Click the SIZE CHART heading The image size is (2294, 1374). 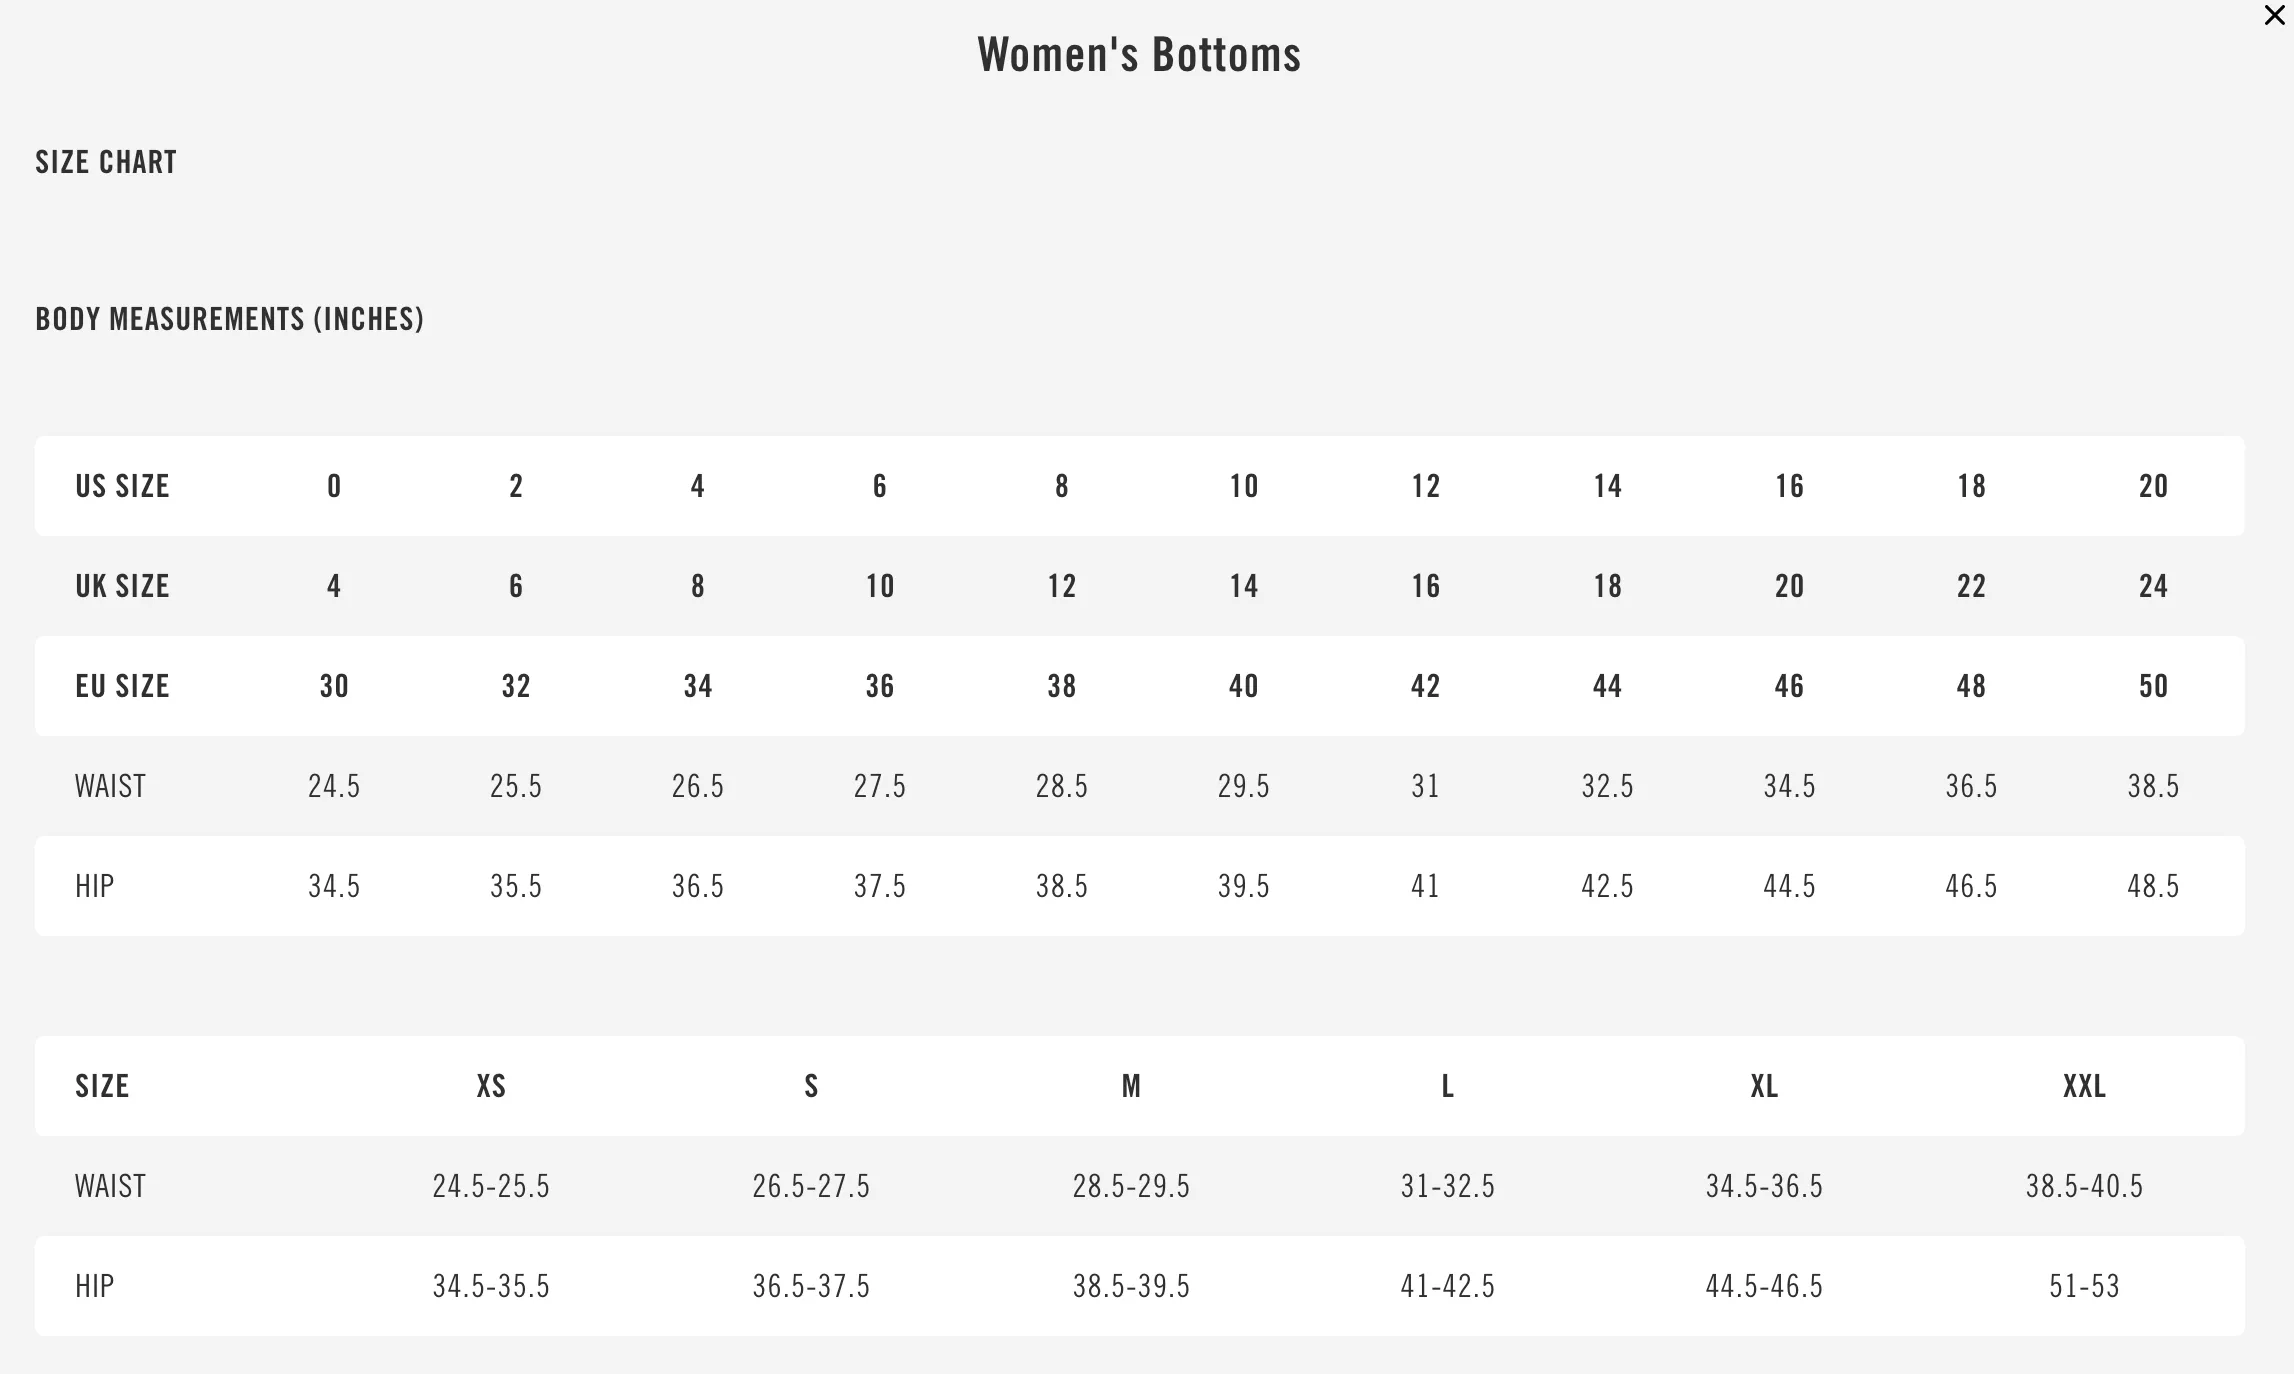click(106, 162)
